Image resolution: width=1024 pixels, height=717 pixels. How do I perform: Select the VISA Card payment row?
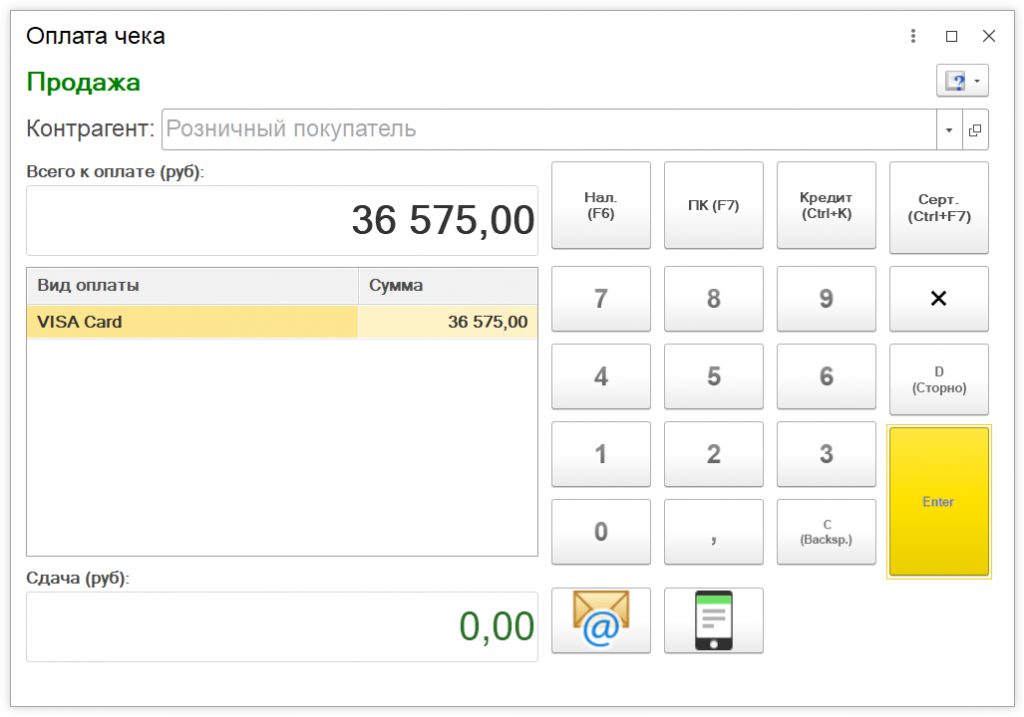(x=192, y=322)
